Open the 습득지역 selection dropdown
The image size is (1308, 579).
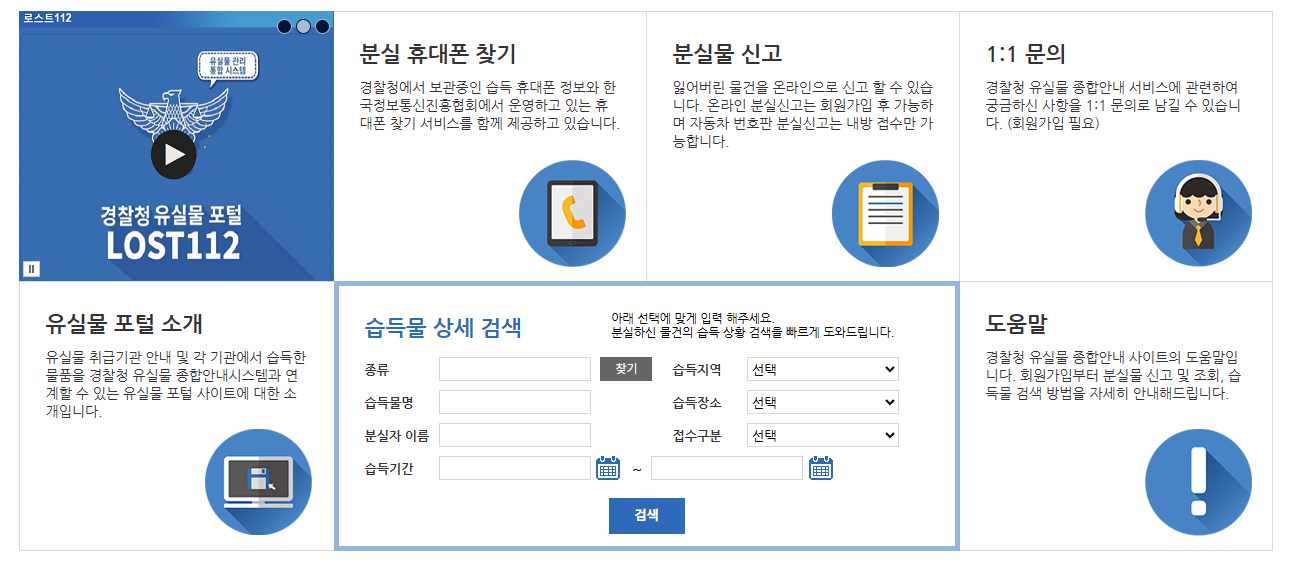click(822, 369)
